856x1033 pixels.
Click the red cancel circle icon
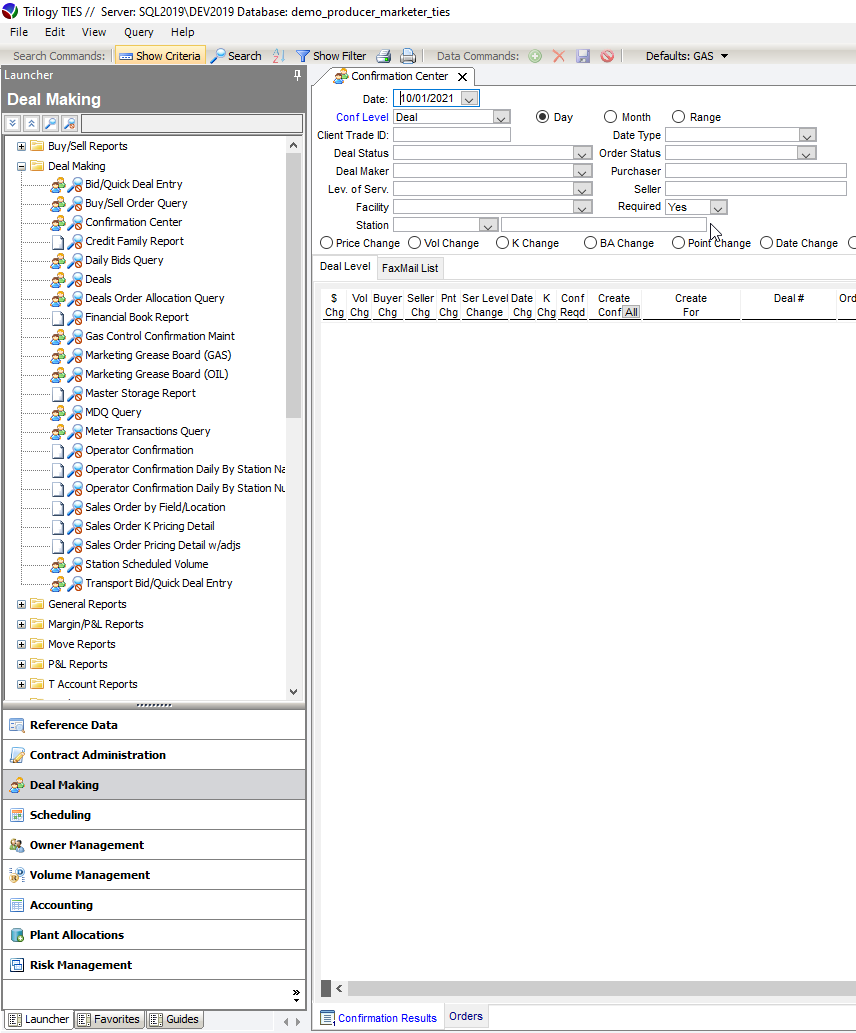pyautogui.click(x=607, y=56)
